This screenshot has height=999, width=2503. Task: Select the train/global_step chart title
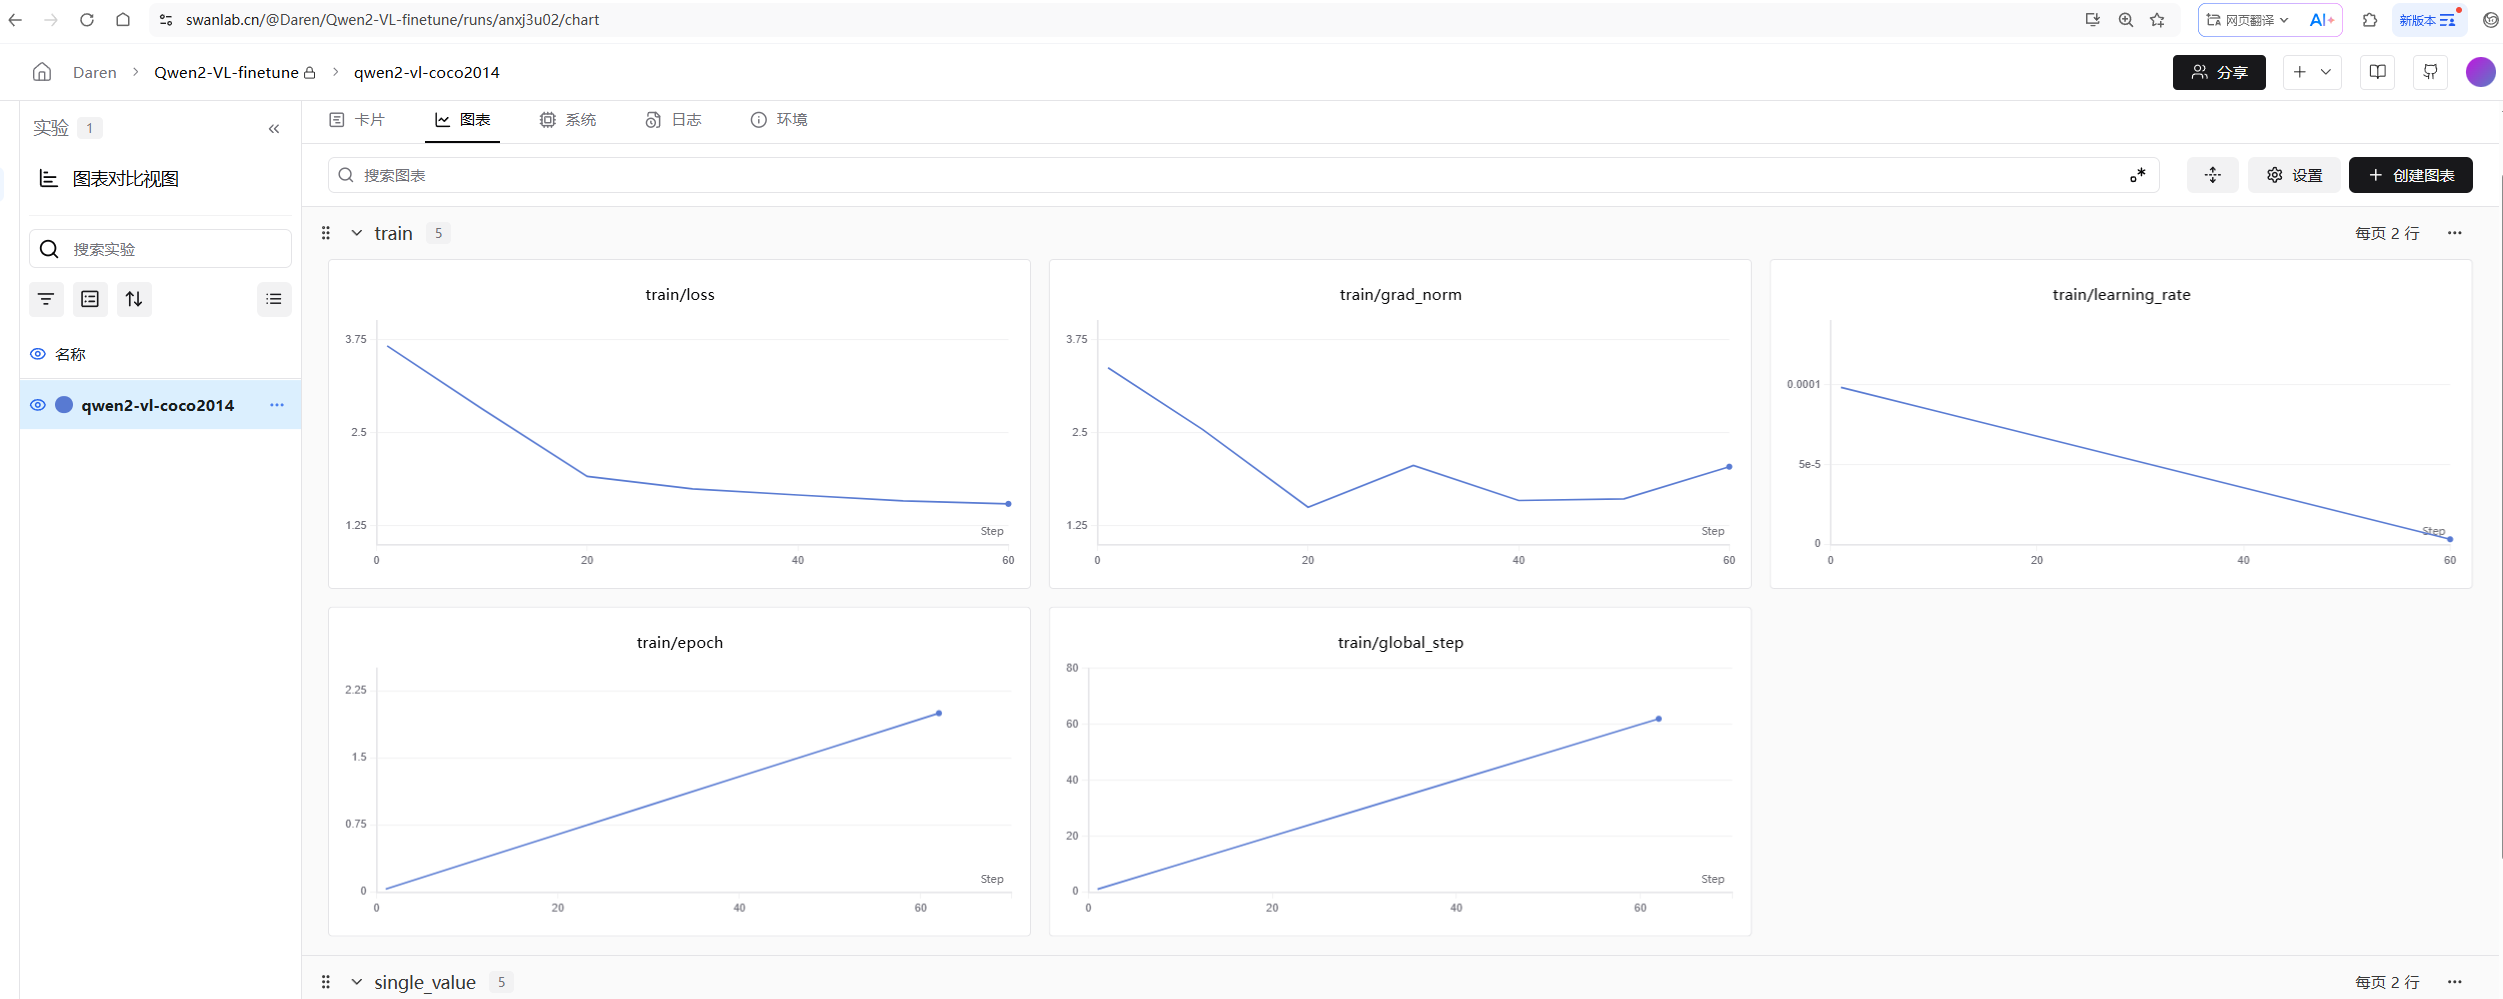pyautogui.click(x=1400, y=643)
